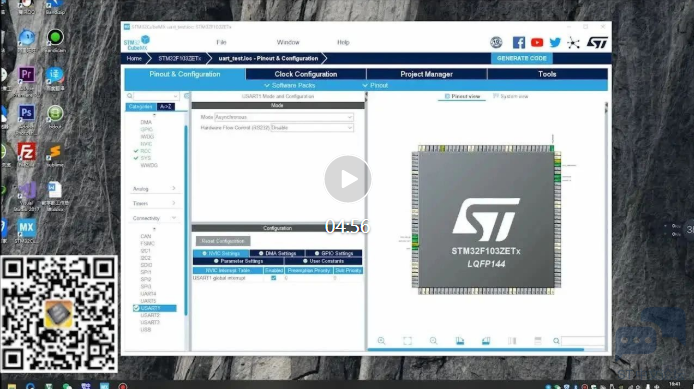694x390 pixels.
Task: Click the ST community network icon
Action: pos(574,42)
